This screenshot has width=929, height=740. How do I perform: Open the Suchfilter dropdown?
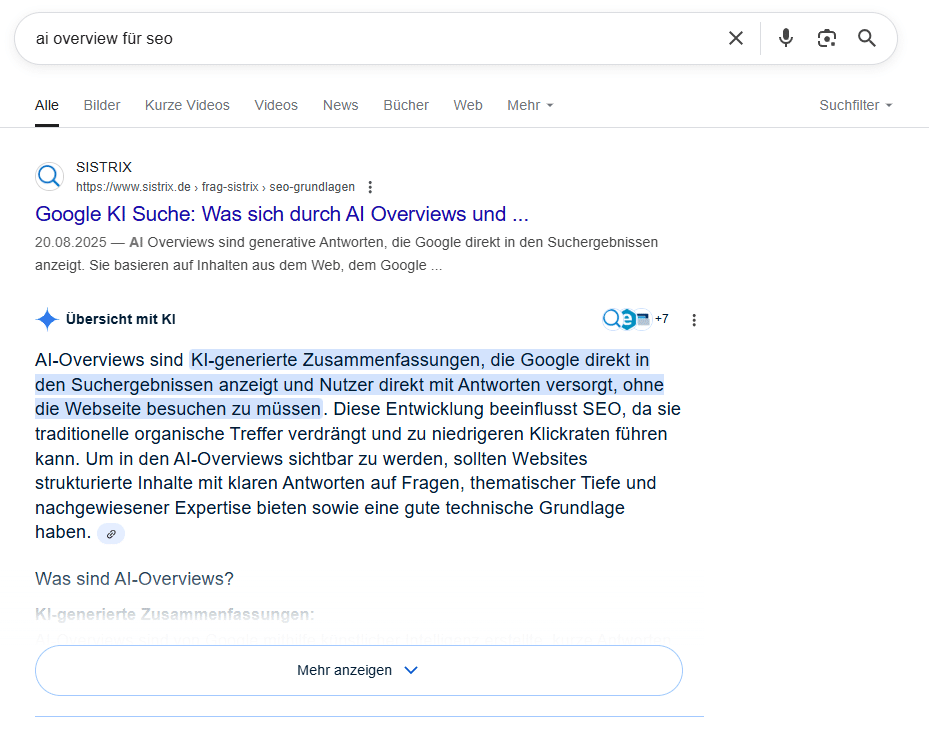(855, 105)
